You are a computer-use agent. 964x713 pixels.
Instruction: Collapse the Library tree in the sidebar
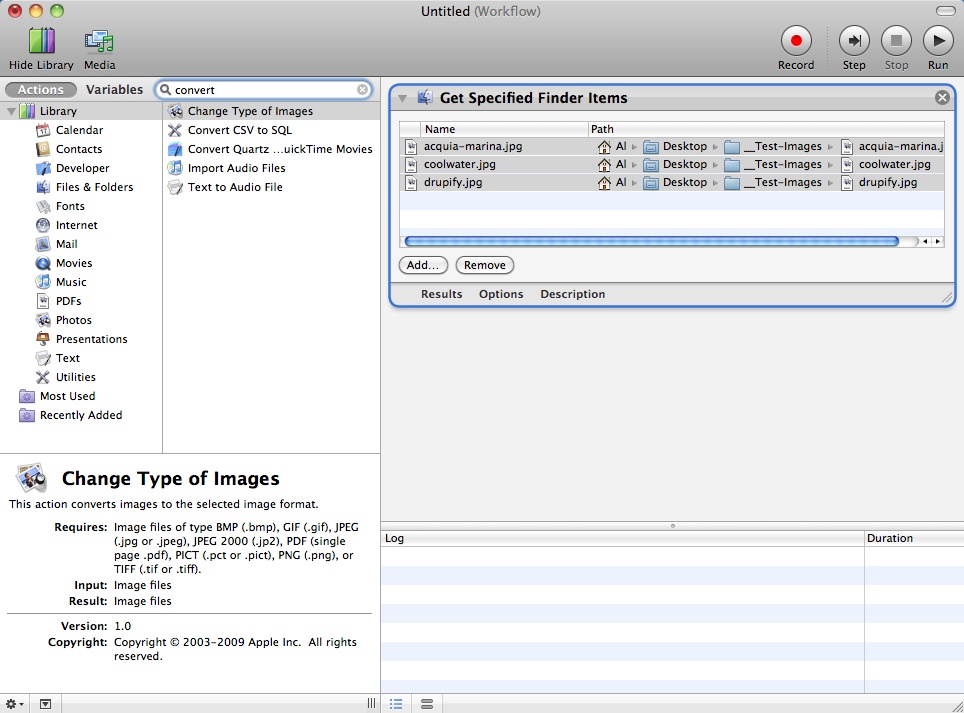click(12, 111)
